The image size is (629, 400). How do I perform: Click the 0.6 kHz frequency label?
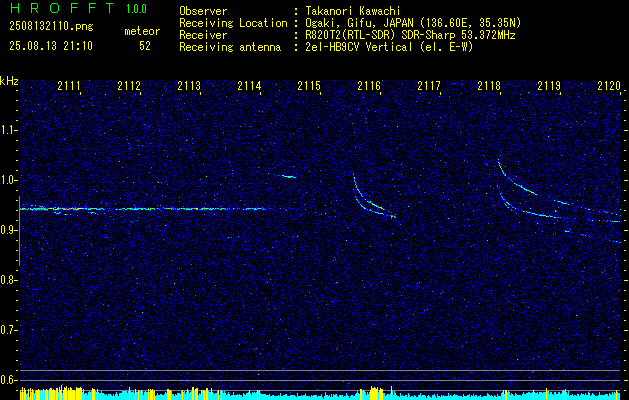[x=8, y=380]
